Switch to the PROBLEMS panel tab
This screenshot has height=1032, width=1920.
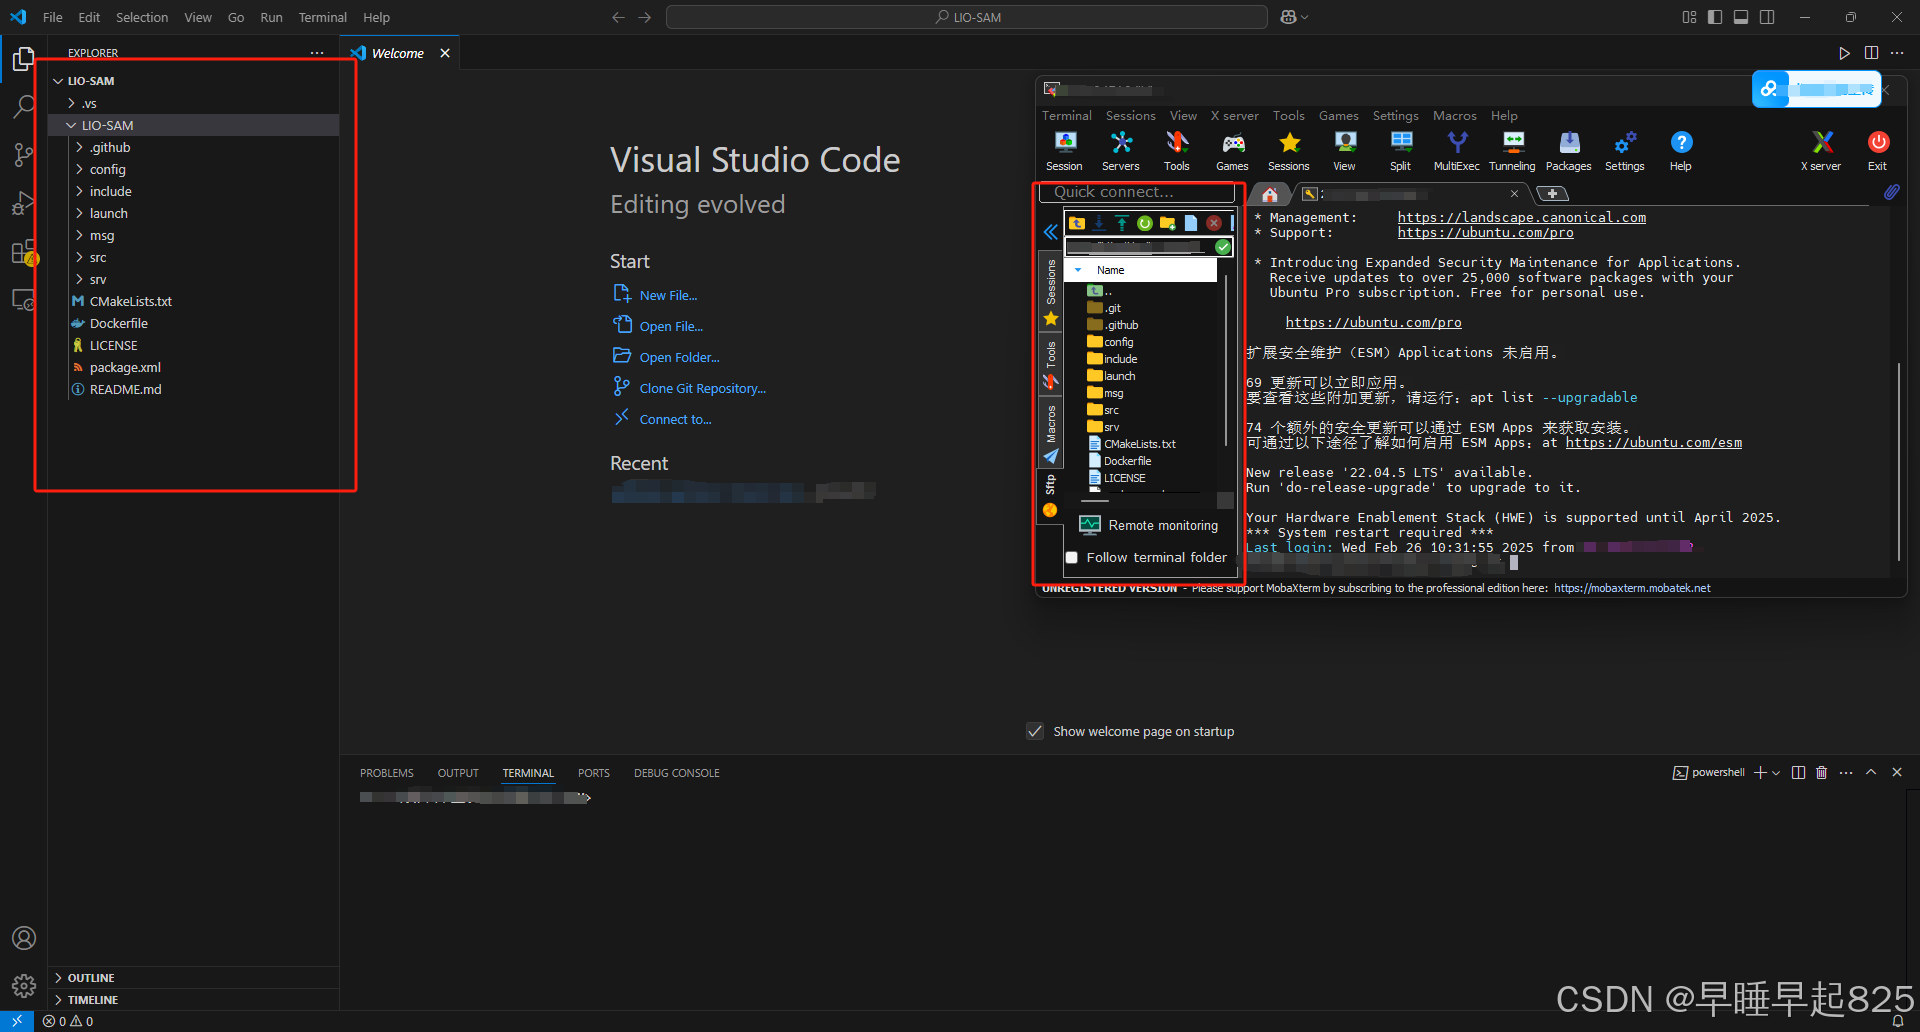[x=386, y=773]
